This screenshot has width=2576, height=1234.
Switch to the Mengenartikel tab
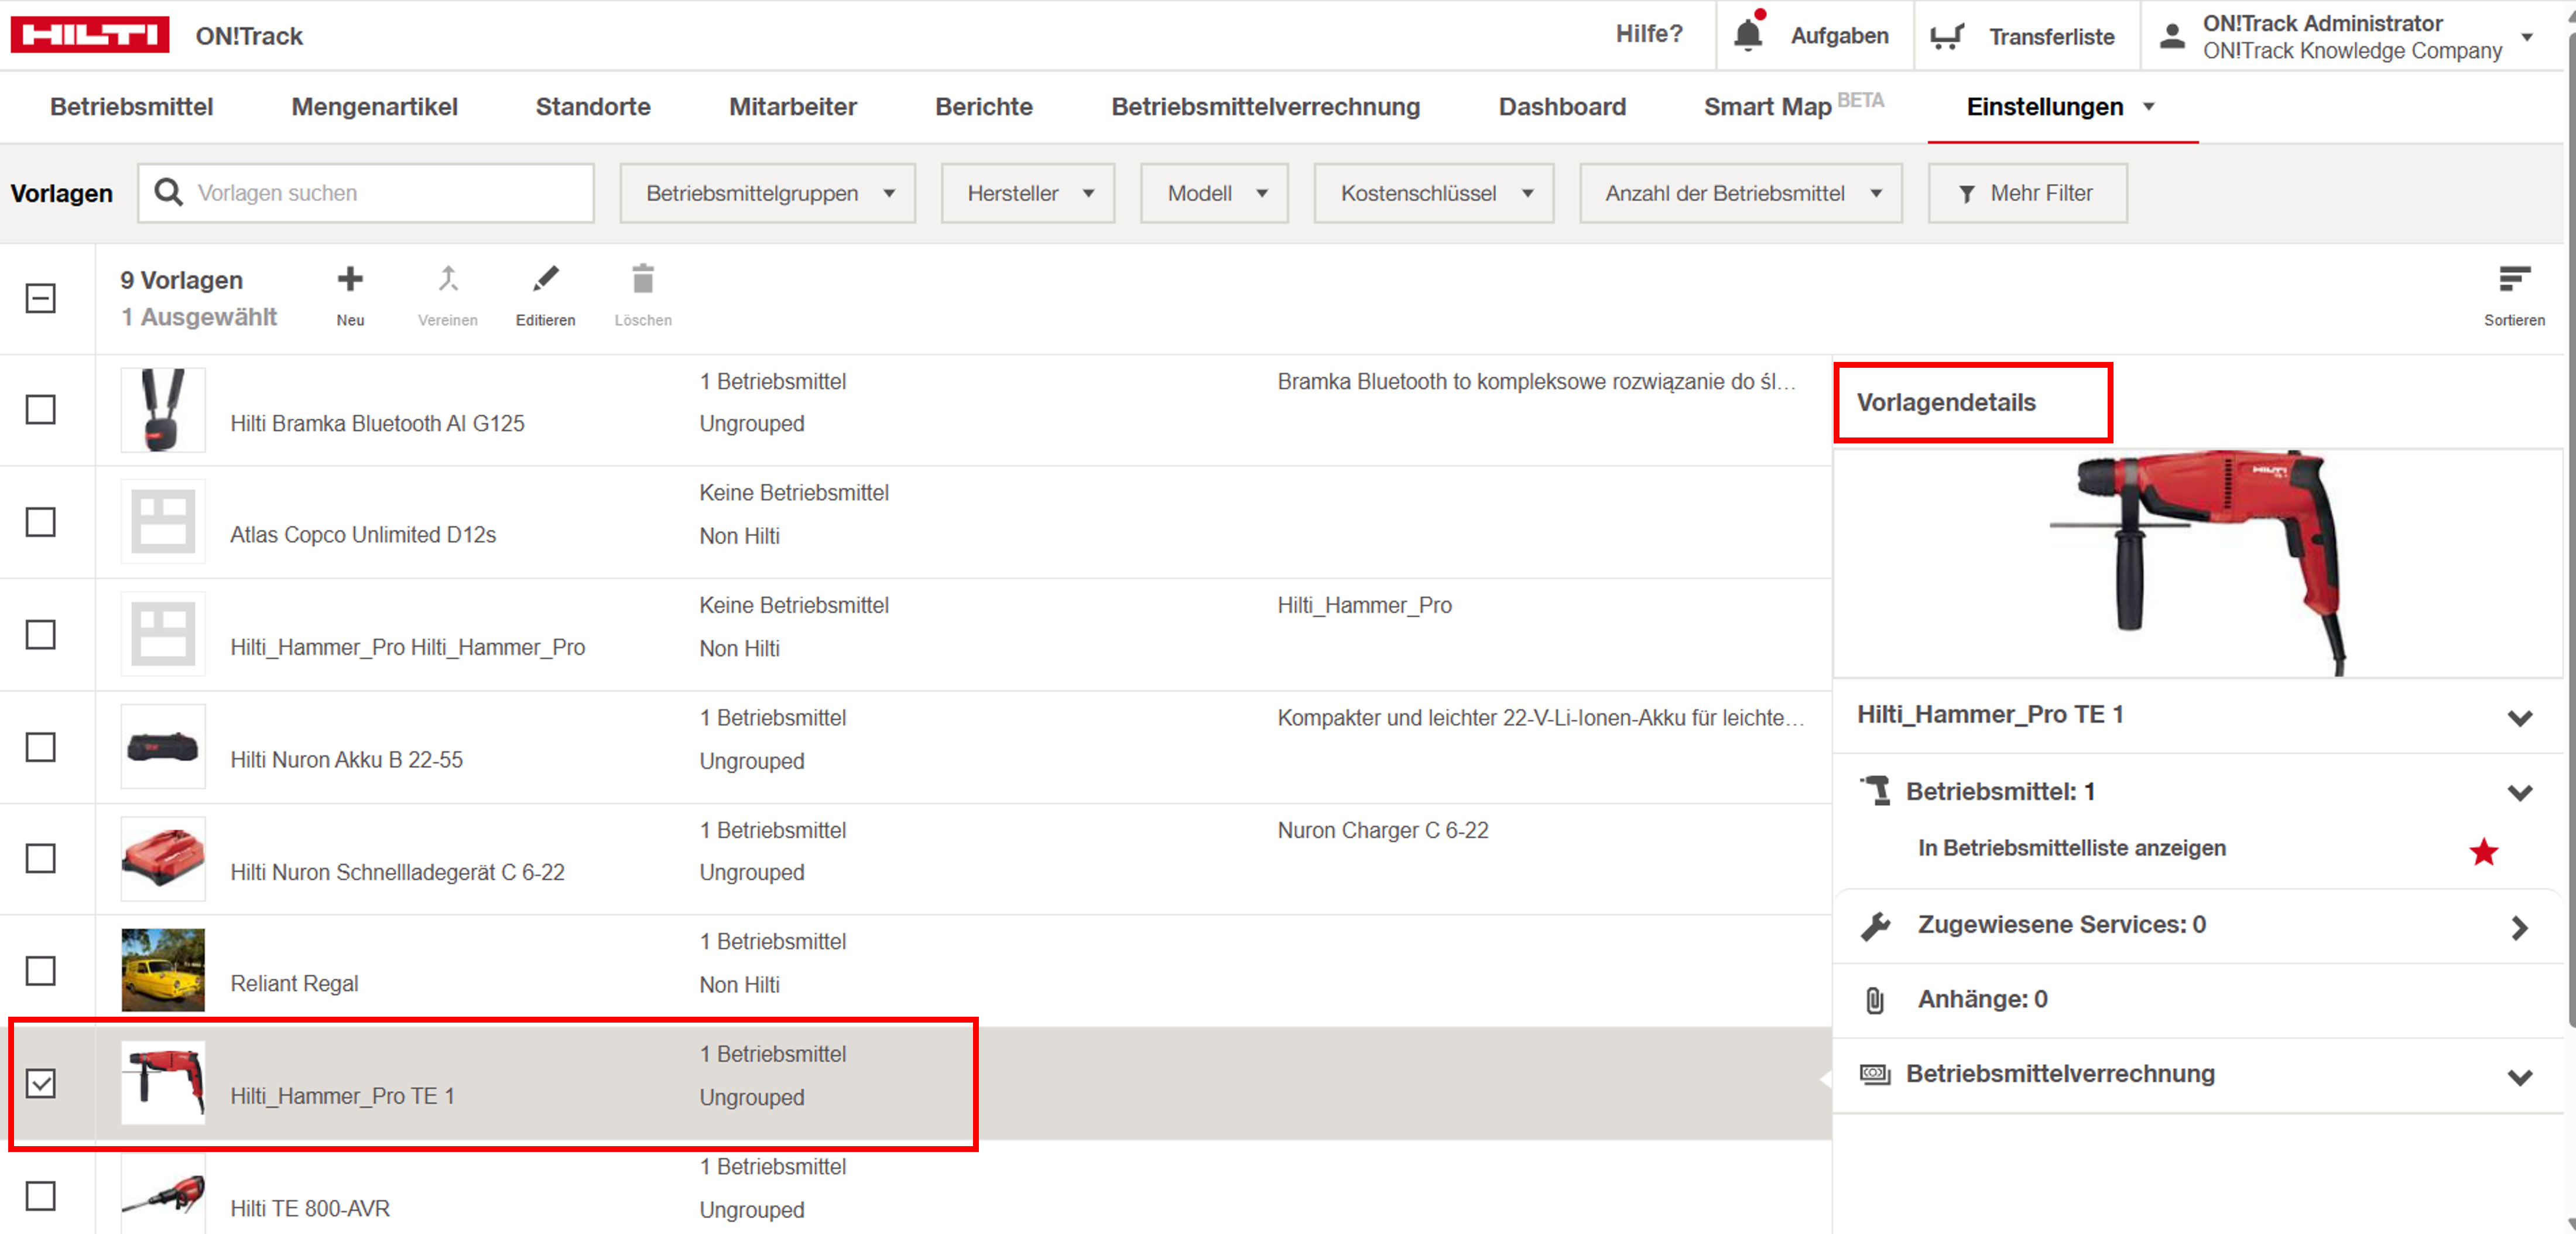[x=375, y=106]
